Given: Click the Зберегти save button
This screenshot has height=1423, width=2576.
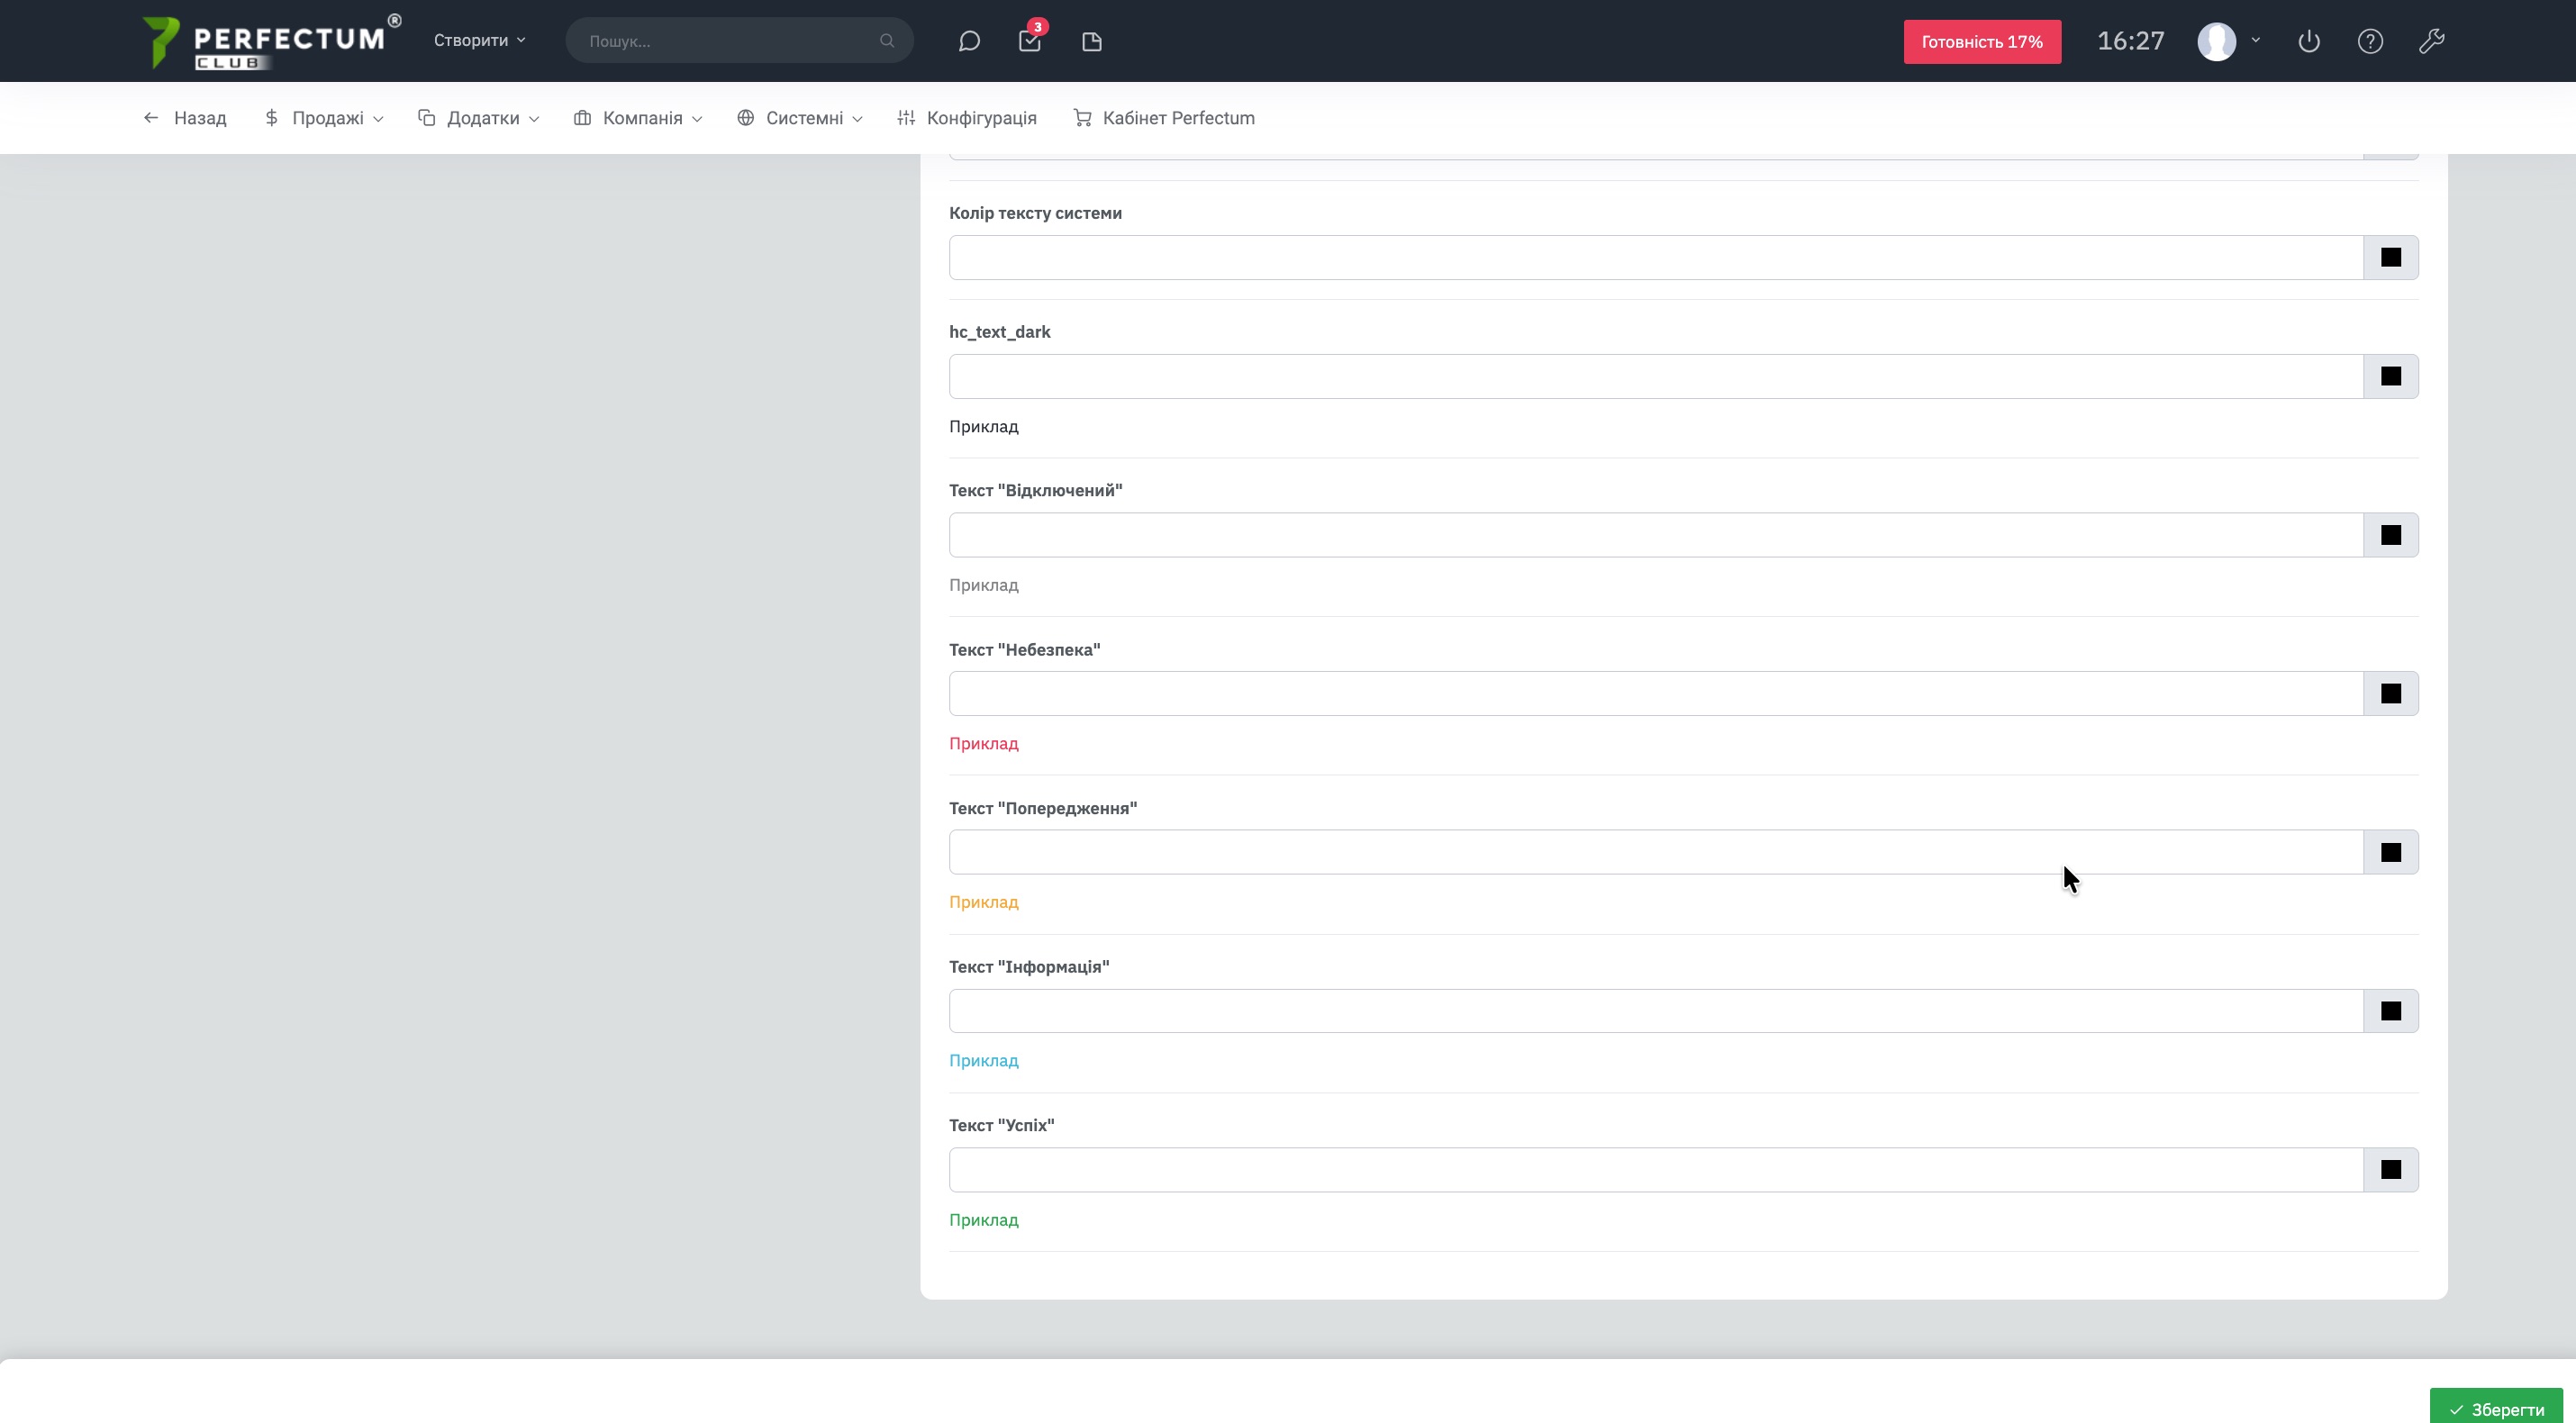Looking at the screenshot, I should click(2496, 1408).
